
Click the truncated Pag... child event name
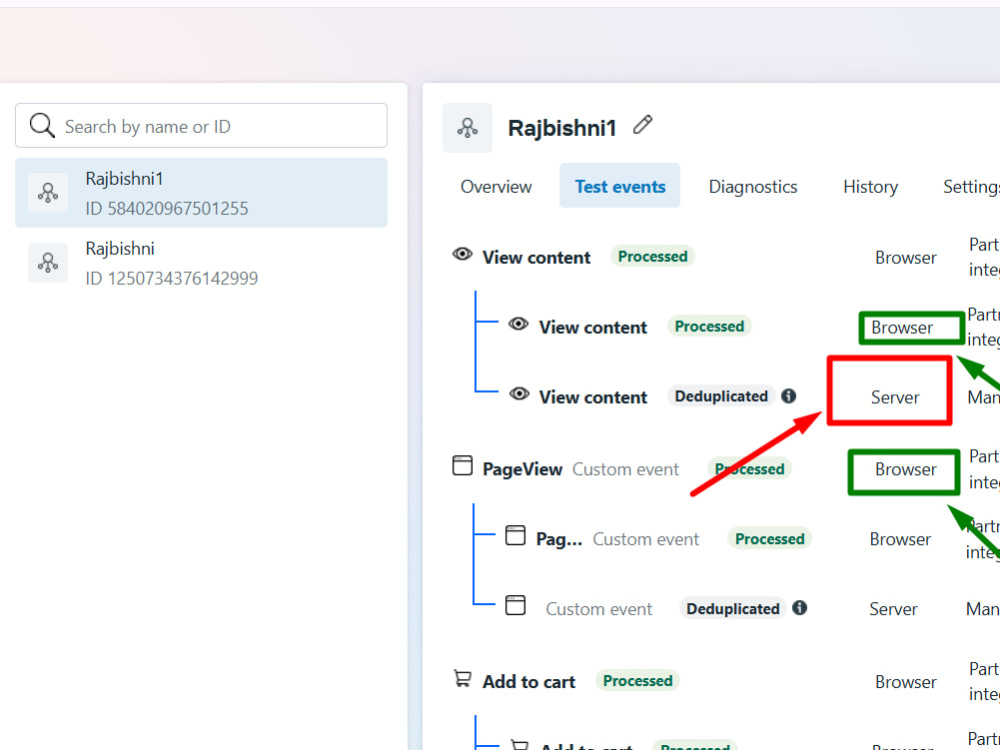pos(559,540)
